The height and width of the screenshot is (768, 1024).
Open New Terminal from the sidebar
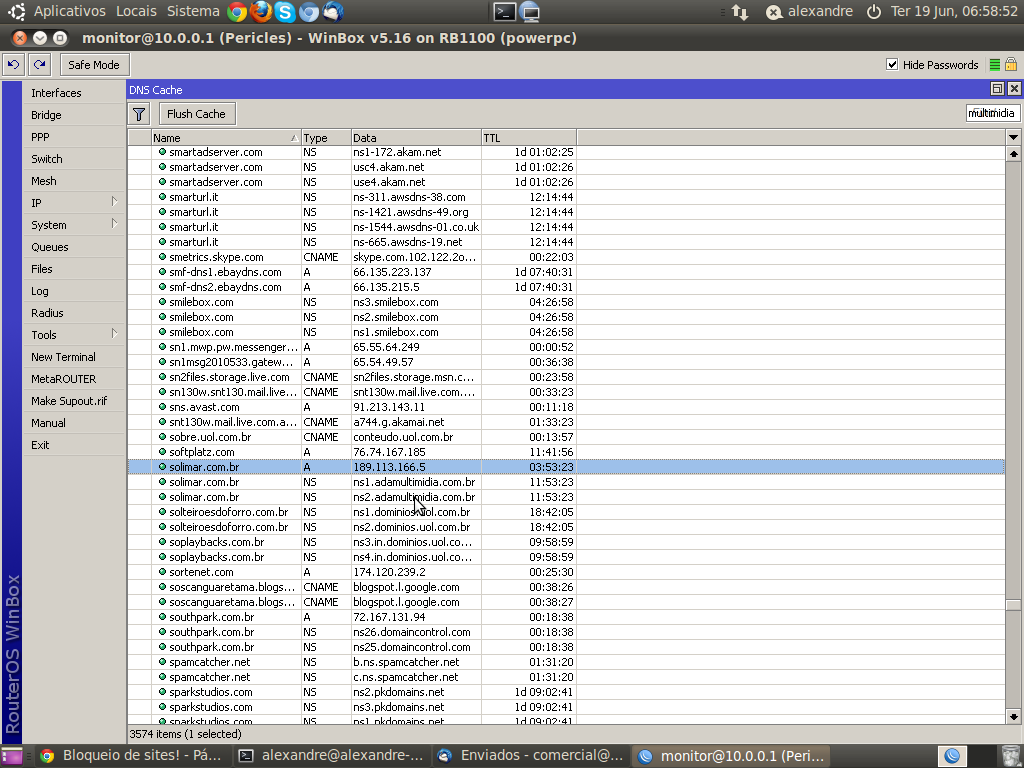click(63, 357)
